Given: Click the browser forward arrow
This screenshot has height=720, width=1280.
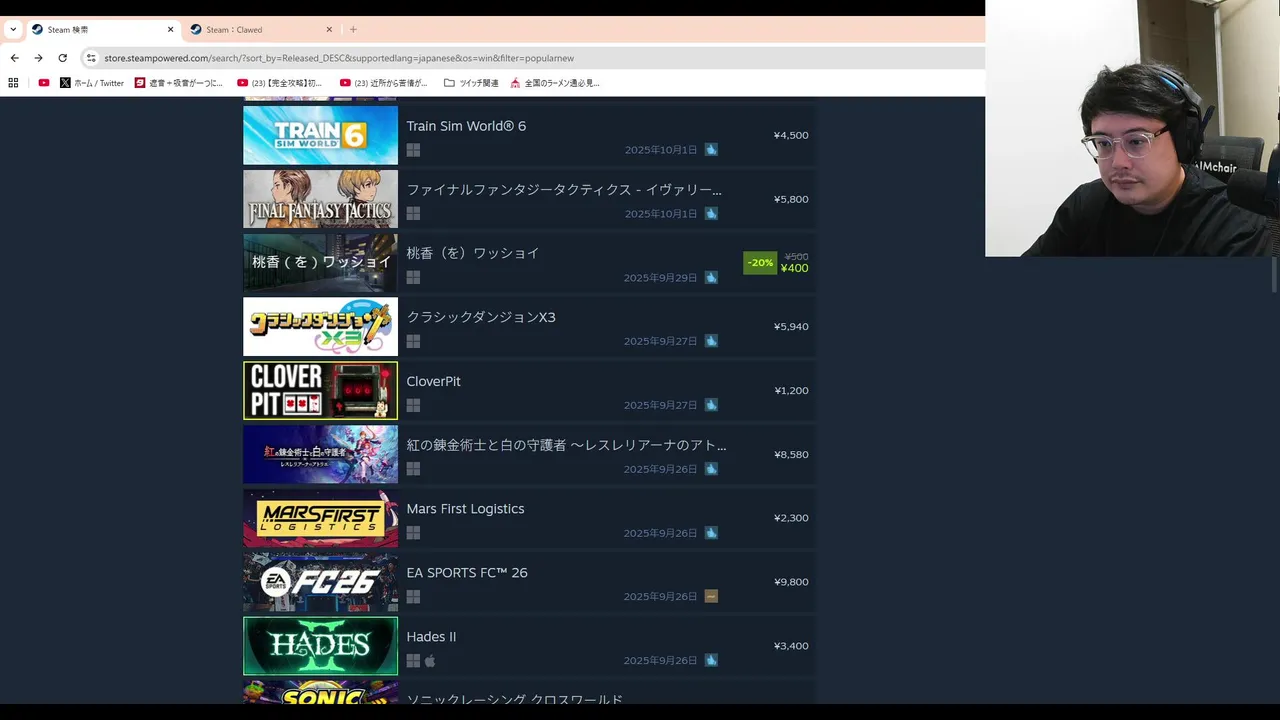Looking at the screenshot, I should pyautogui.click(x=38, y=58).
